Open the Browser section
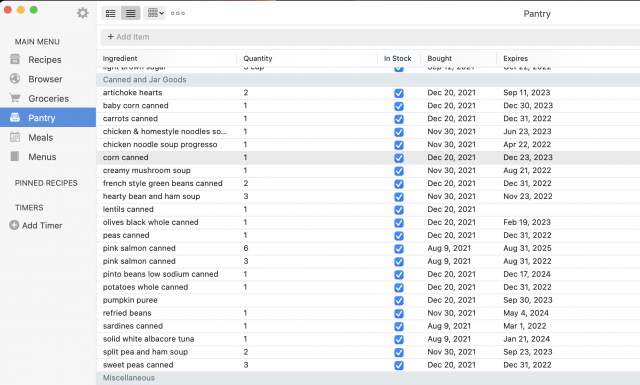The width and height of the screenshot is (640, 385). [45, 79]
